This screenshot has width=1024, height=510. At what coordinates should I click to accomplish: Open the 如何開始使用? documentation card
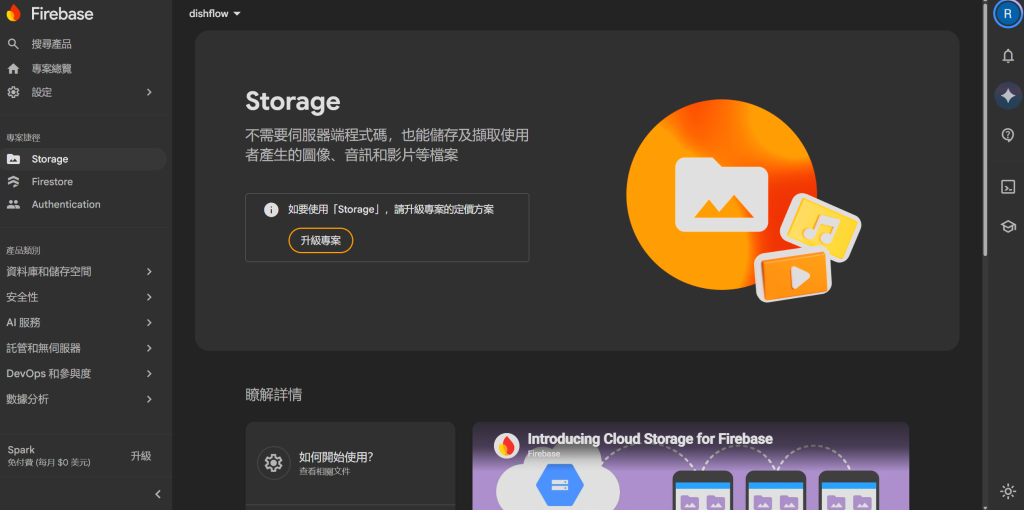pos(350,463)
